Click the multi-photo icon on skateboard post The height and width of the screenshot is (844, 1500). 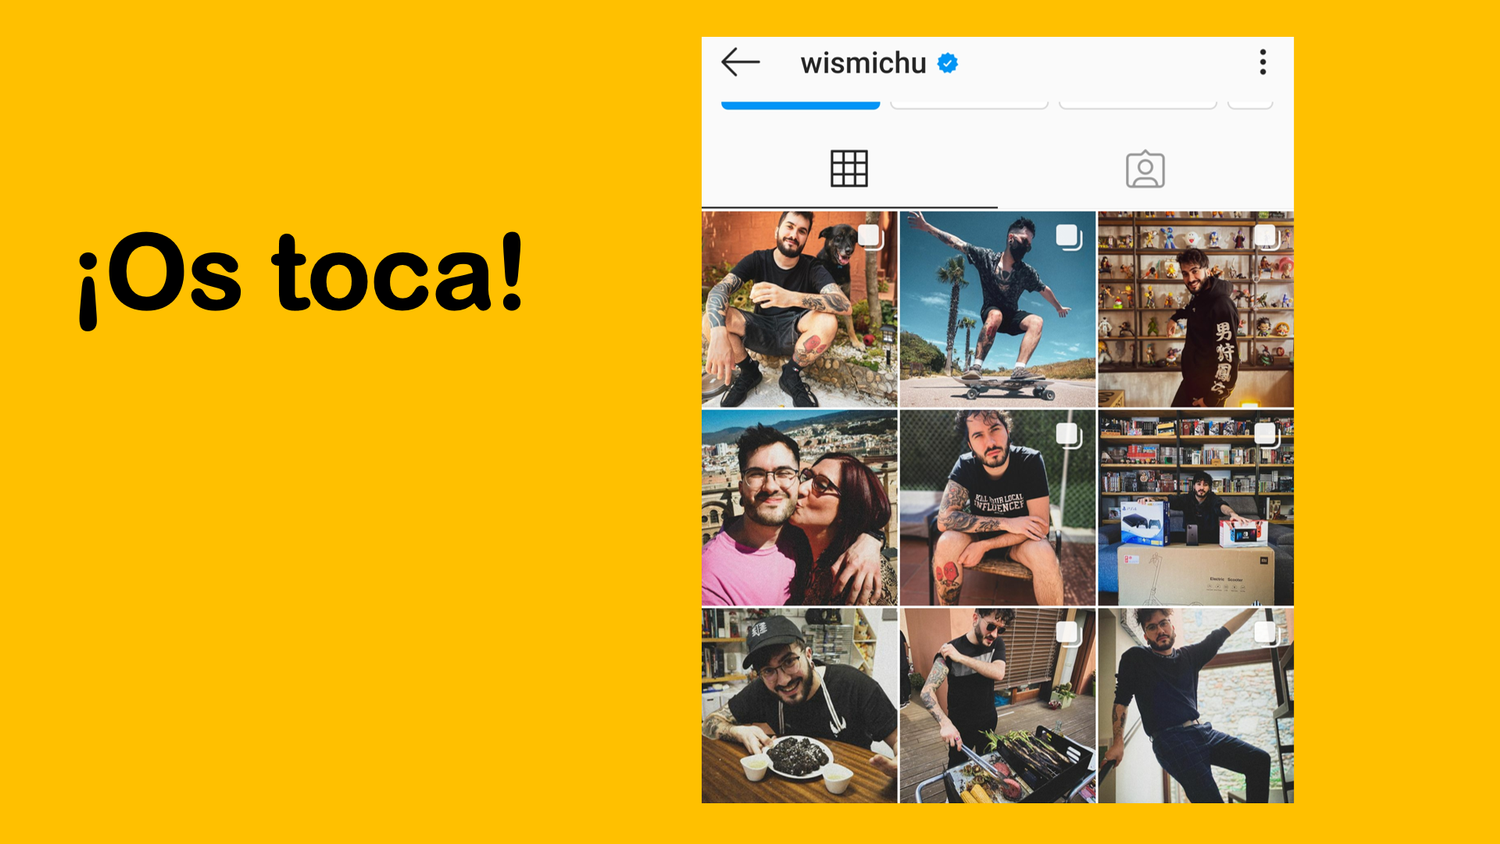(1069, 237)
